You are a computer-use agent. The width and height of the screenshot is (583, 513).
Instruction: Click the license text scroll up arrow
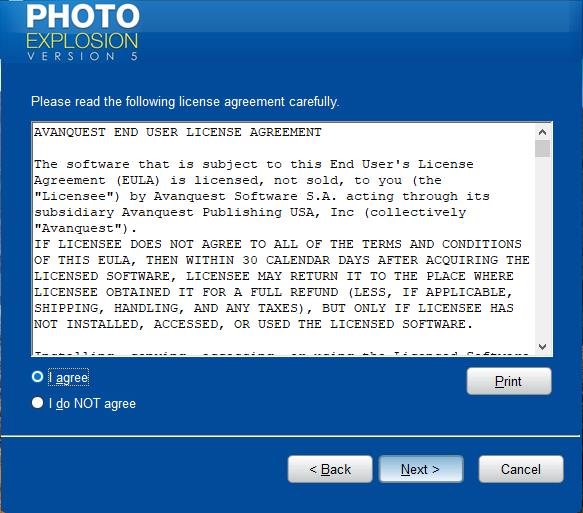click(x=542, y=132)
